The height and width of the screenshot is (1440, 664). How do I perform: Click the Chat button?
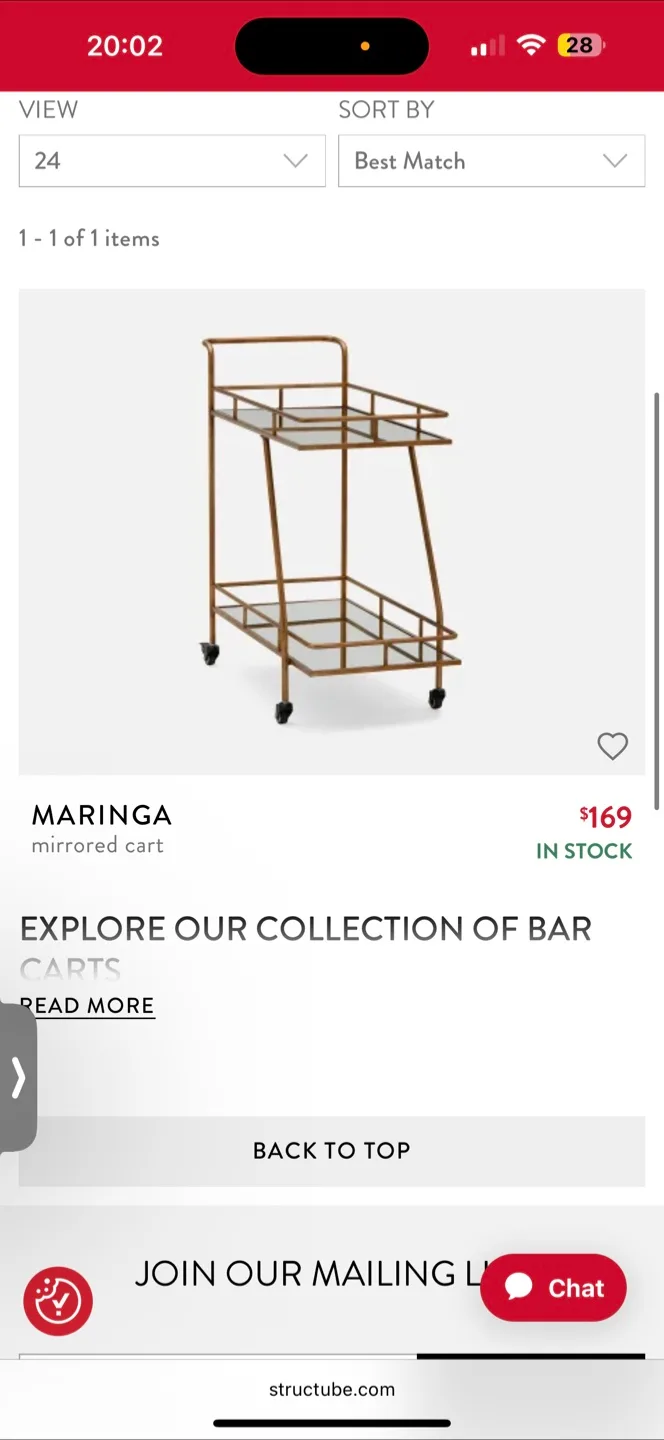point(553,1287)
